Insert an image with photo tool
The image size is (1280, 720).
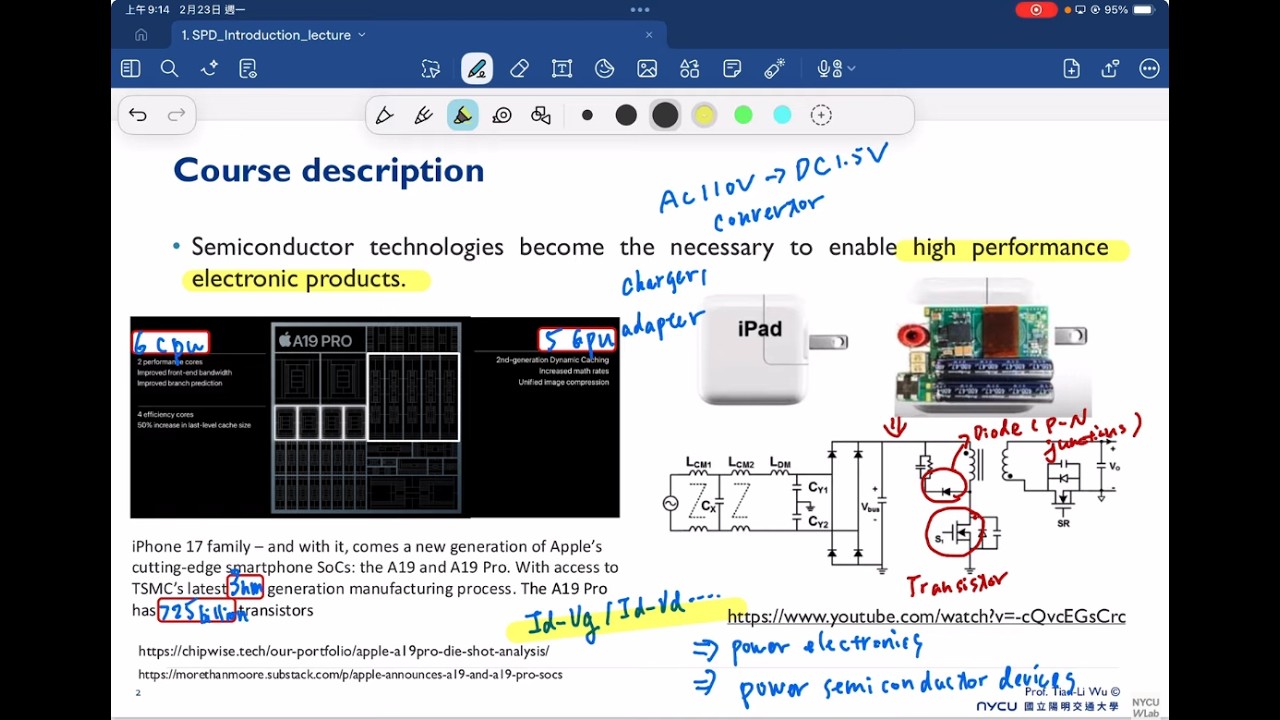(x=647, y=69)
